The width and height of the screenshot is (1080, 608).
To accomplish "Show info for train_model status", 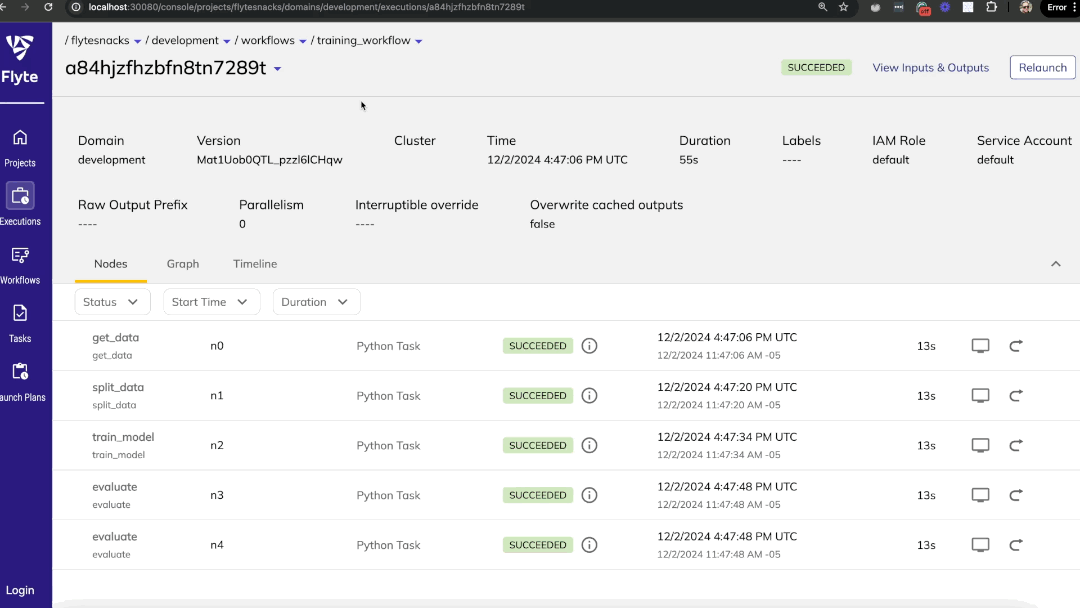I will [x=589, y=445].
